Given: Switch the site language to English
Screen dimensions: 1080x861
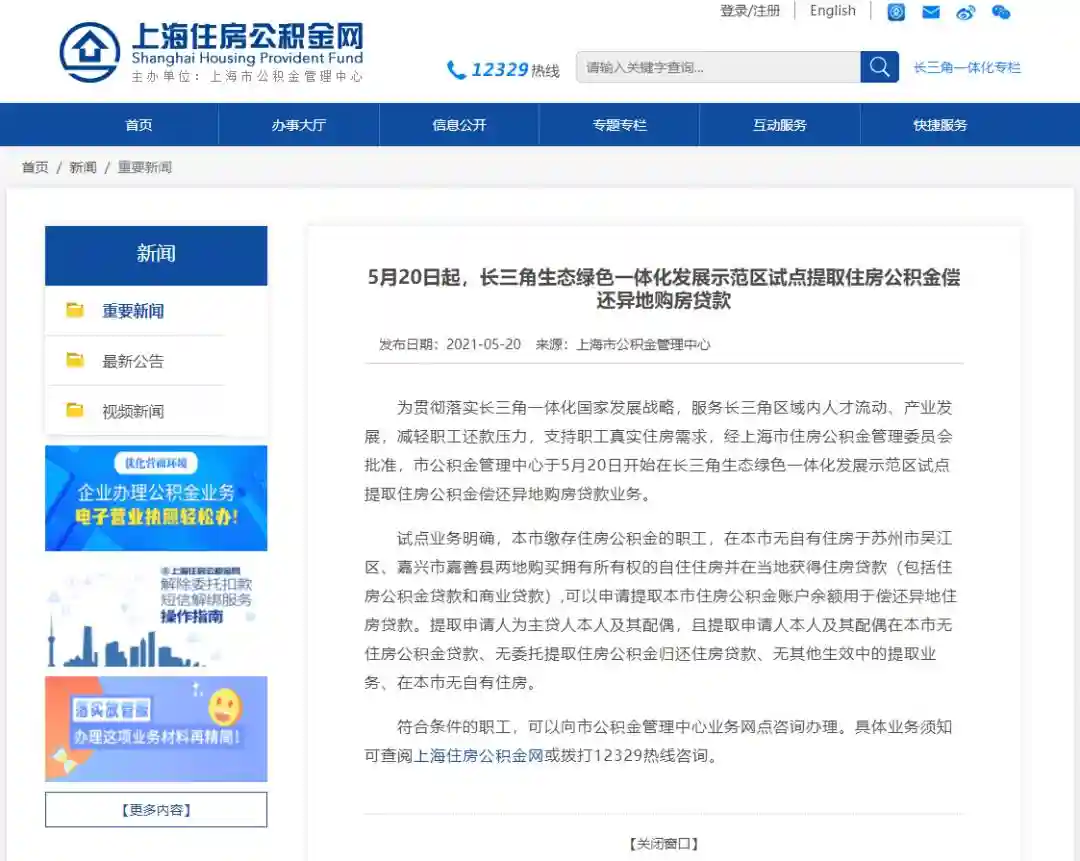Looking at the screenshot, I should 833,11.
